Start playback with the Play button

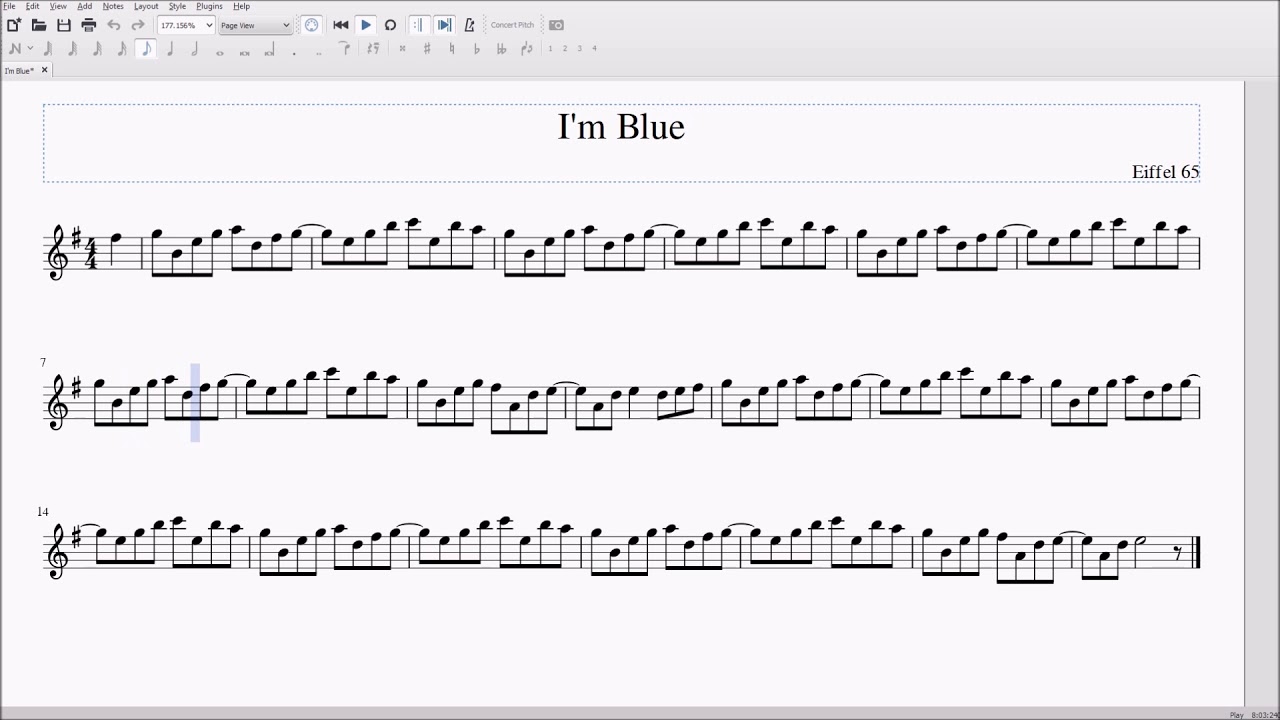(x=366, y=25)
